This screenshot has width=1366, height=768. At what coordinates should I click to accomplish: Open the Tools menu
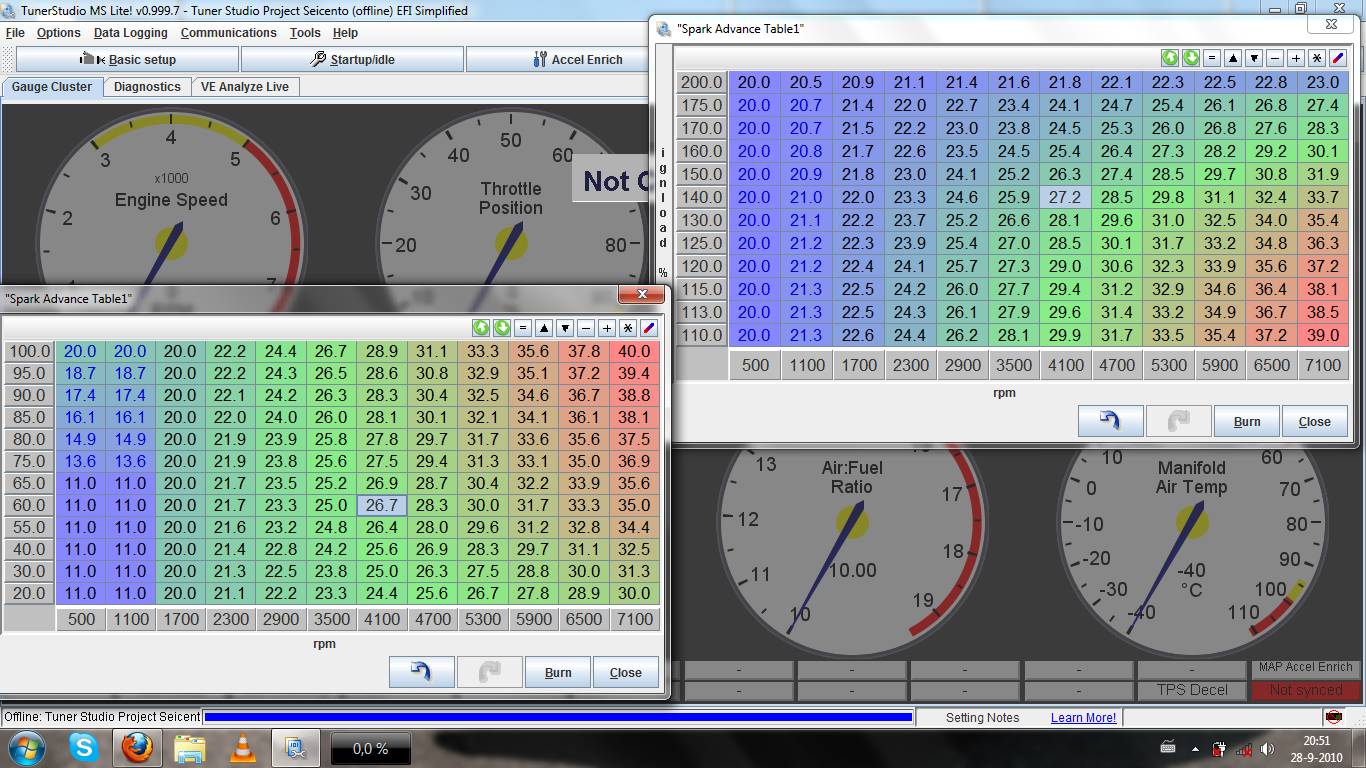(x=305, y=33)
